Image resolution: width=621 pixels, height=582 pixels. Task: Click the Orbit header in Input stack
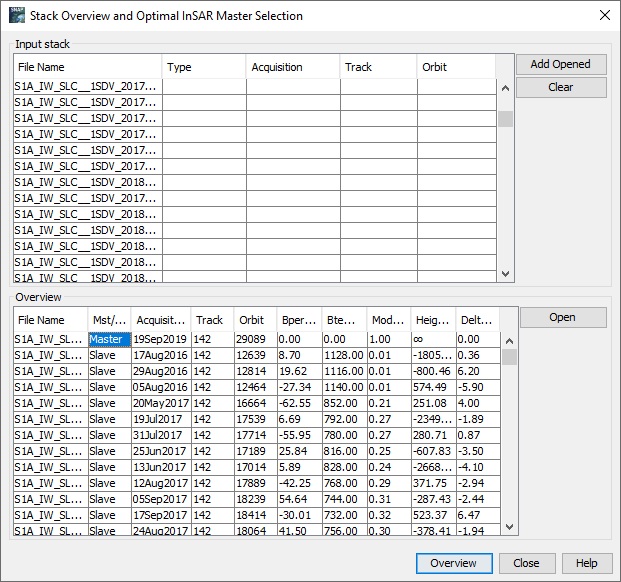456,67
